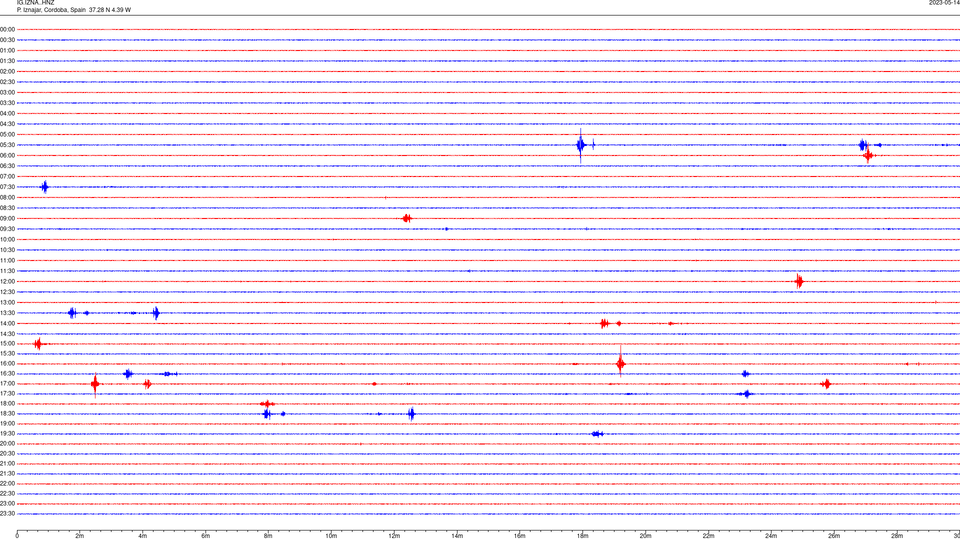
Task: Select the 21:00 row label
Action: (7, 463)
